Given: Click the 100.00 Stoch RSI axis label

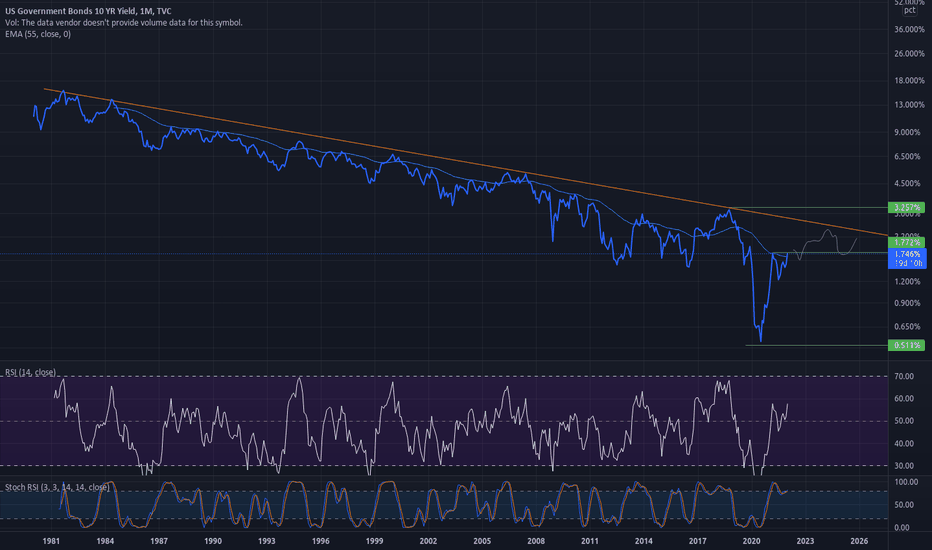Looking at the screenshot, I should pos(906,482).
